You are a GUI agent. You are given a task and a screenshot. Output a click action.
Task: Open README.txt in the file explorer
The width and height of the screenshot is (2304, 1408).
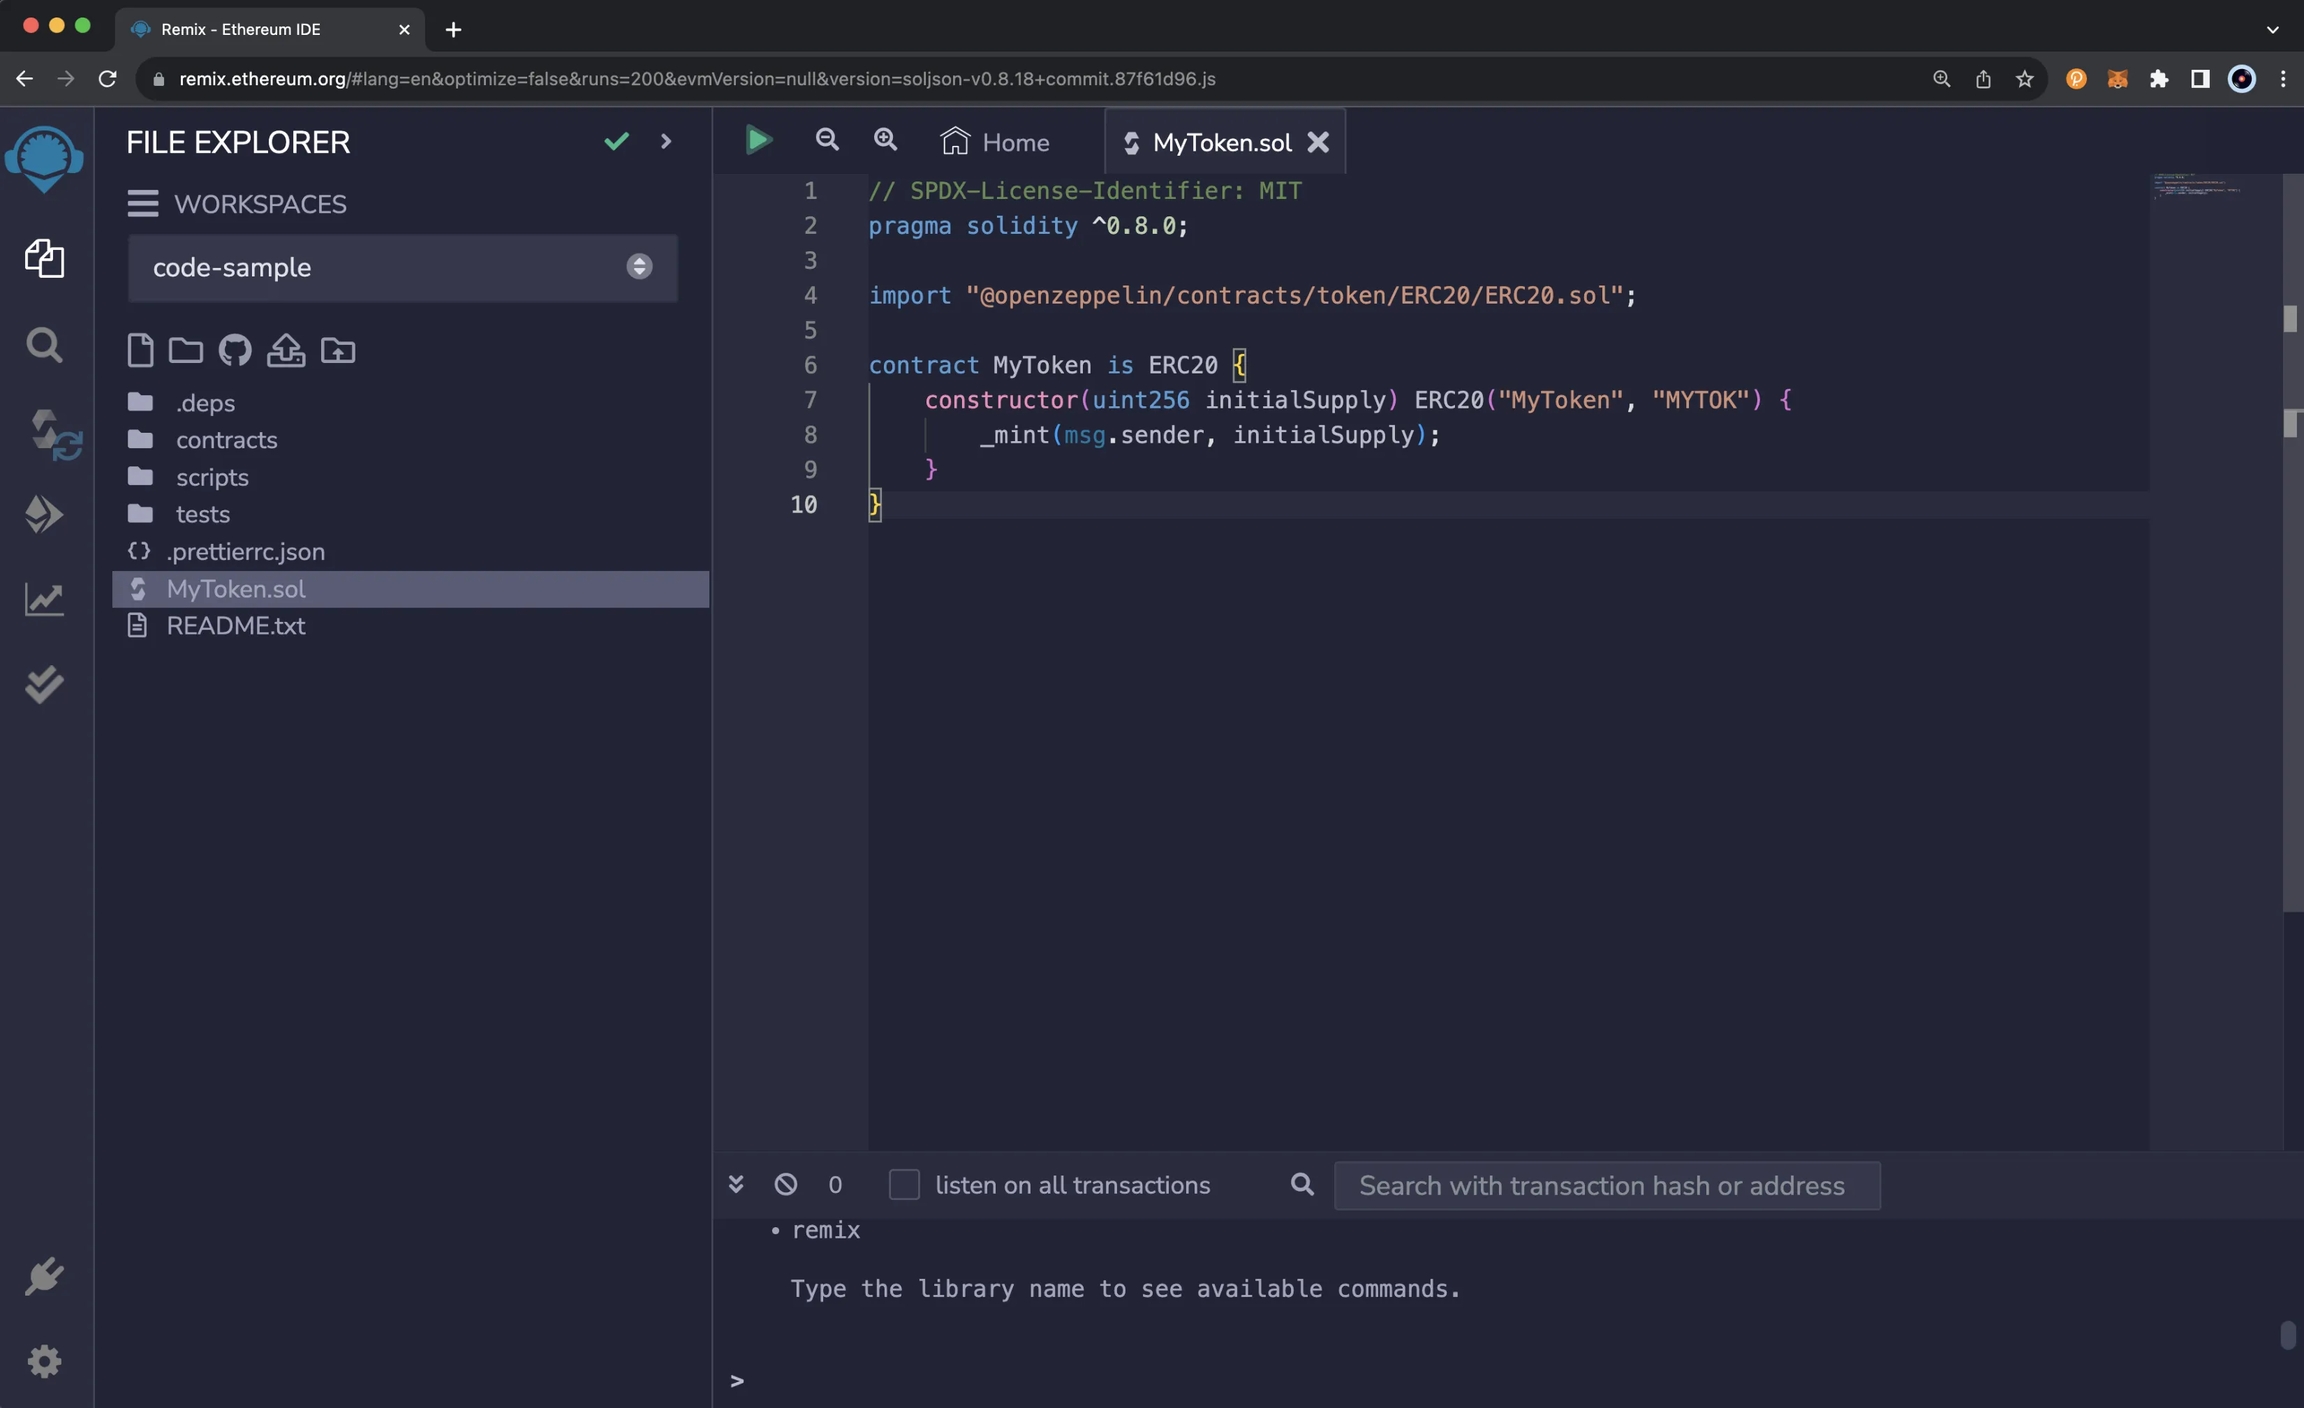[x=236, y=626]
